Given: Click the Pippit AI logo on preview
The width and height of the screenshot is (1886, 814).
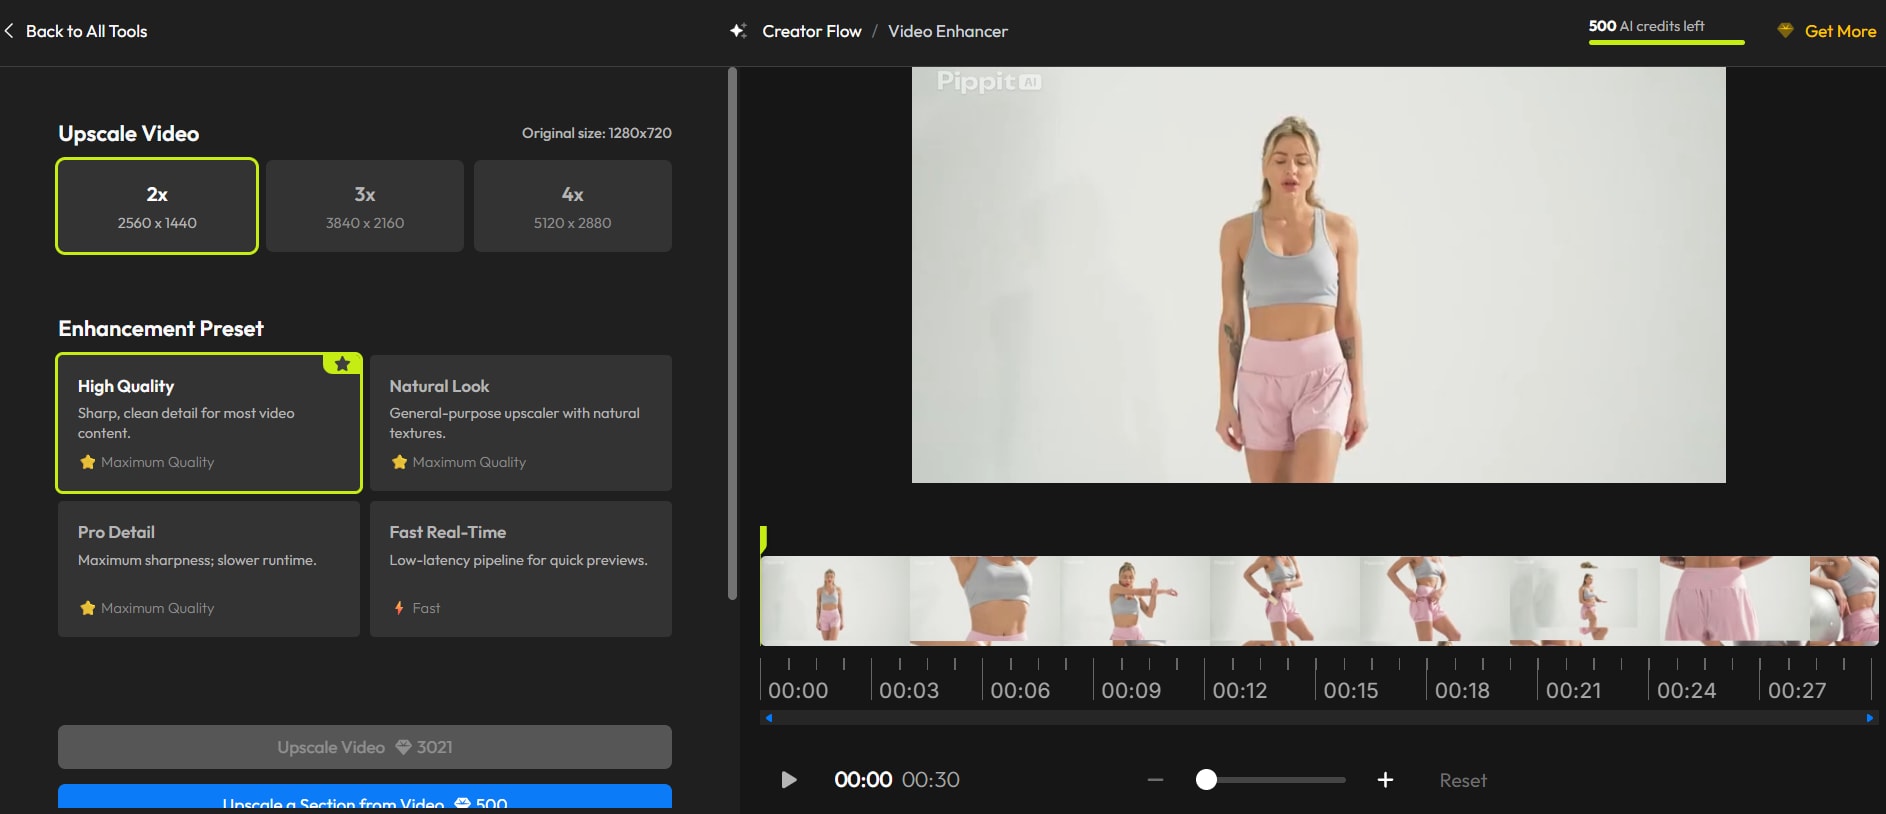Looking at the screenshot, I should 989,81.
